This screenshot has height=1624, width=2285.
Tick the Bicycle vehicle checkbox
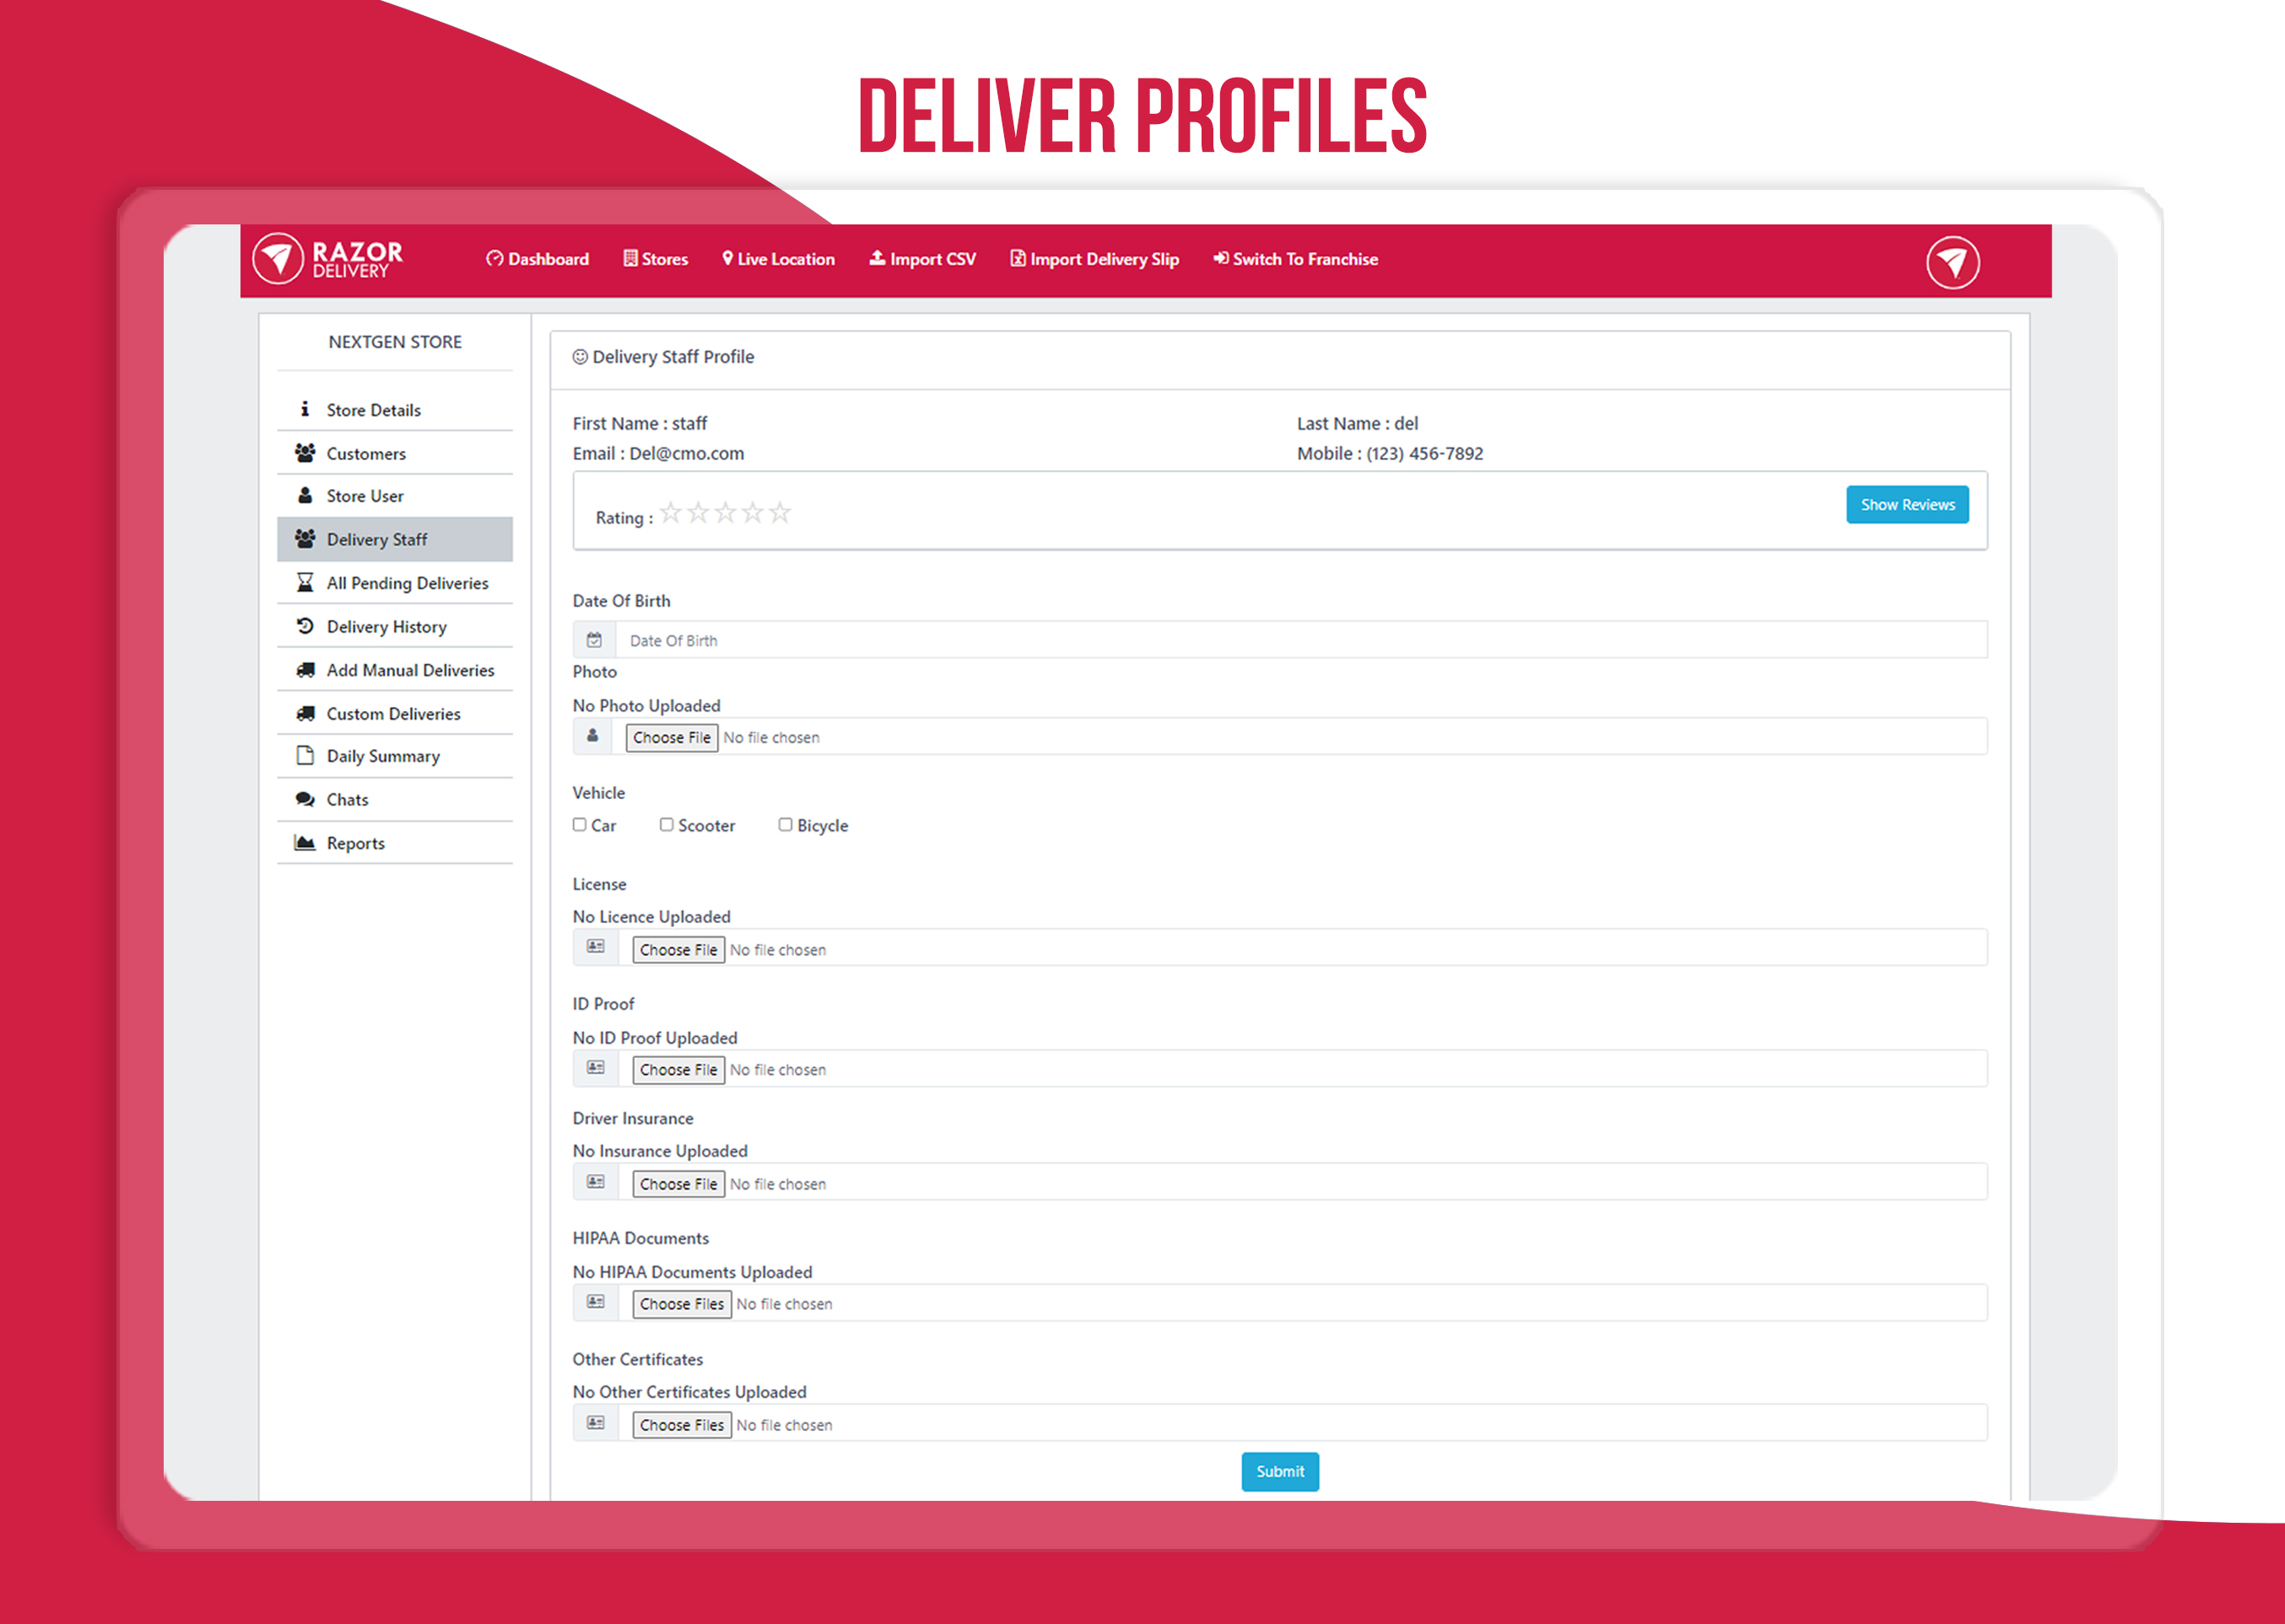click(785, 825)
